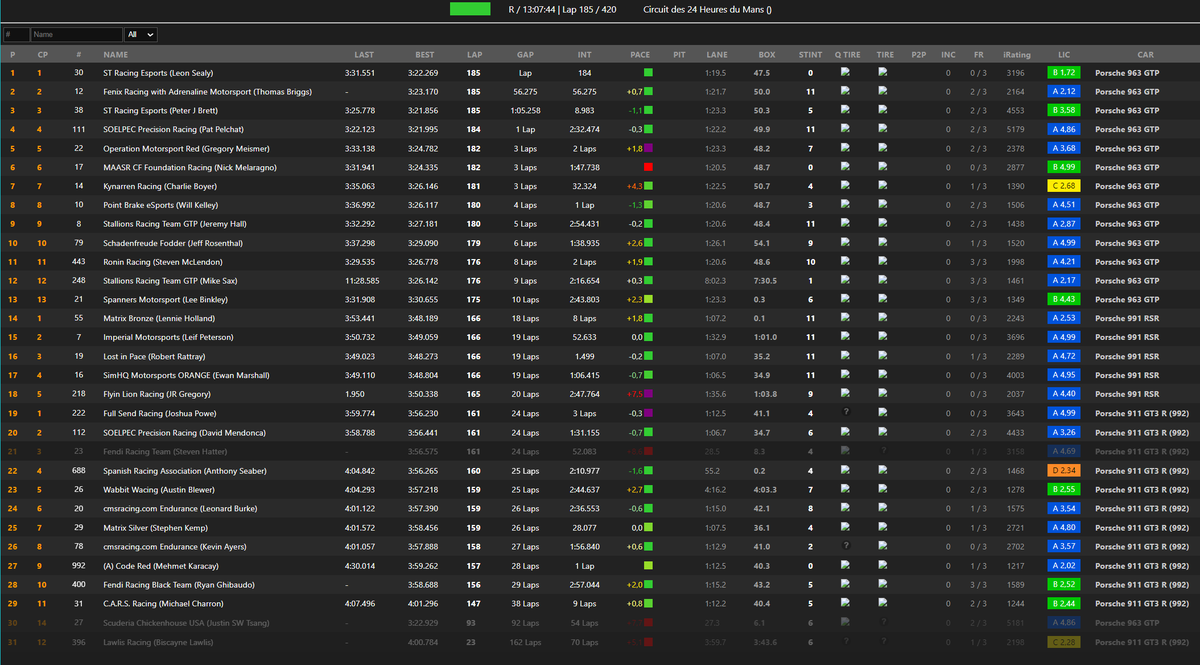The width and height of the screenshot is (1200, 665).
Task: Click the CAR column header
Action: click(1145, 54)
